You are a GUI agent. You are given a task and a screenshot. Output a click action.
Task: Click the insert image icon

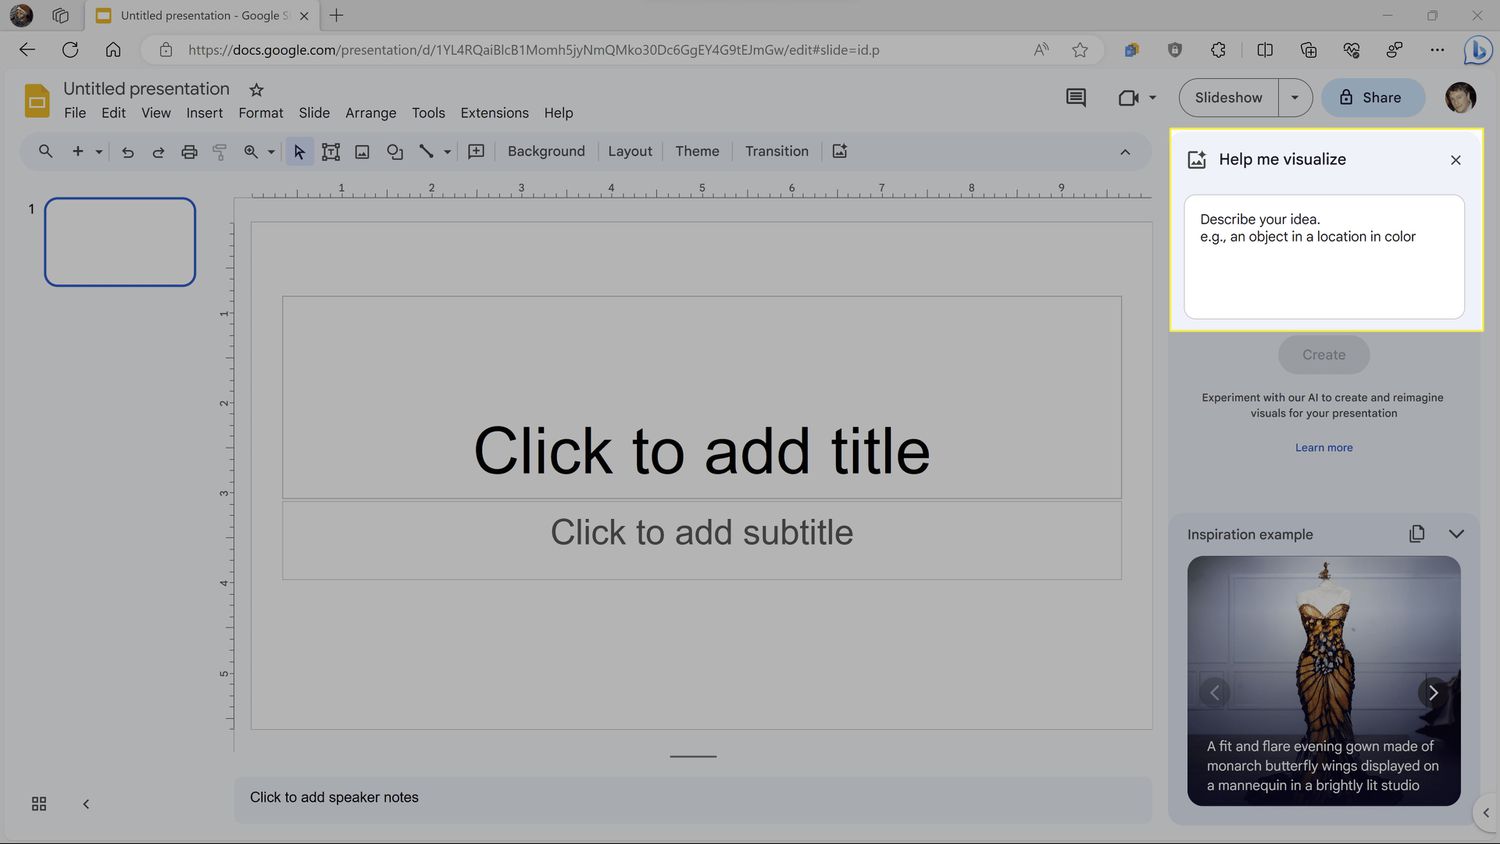click(x=362, y=152)
